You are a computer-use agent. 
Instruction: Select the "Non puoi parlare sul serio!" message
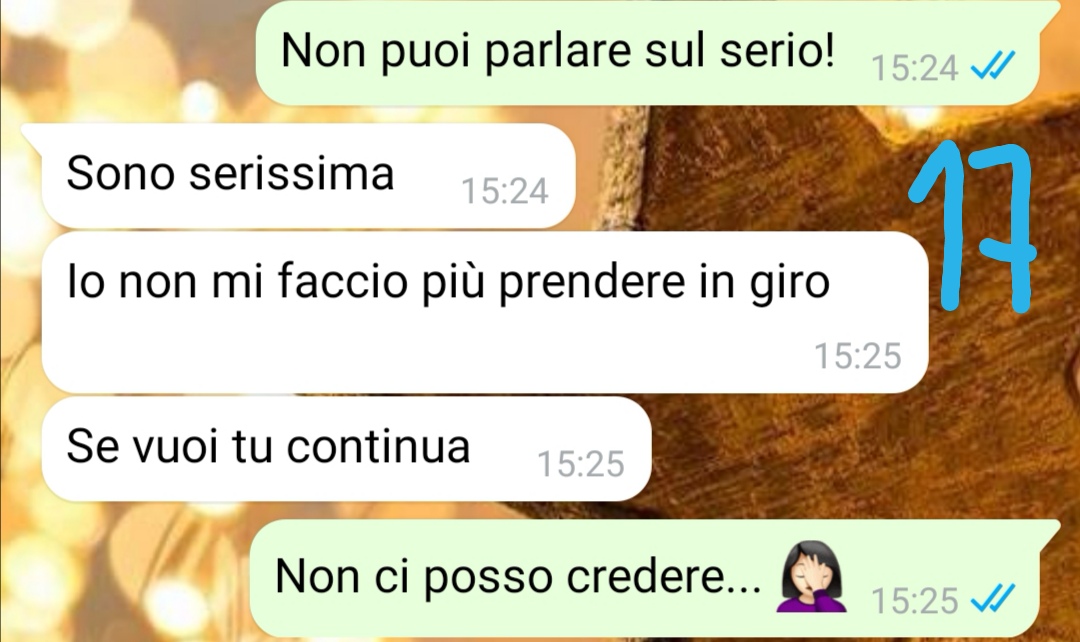(x=647, y=53)
